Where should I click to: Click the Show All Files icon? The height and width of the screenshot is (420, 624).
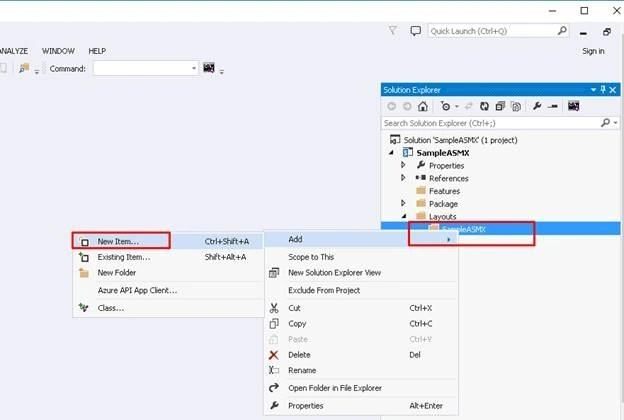click(x=516, y=106)
